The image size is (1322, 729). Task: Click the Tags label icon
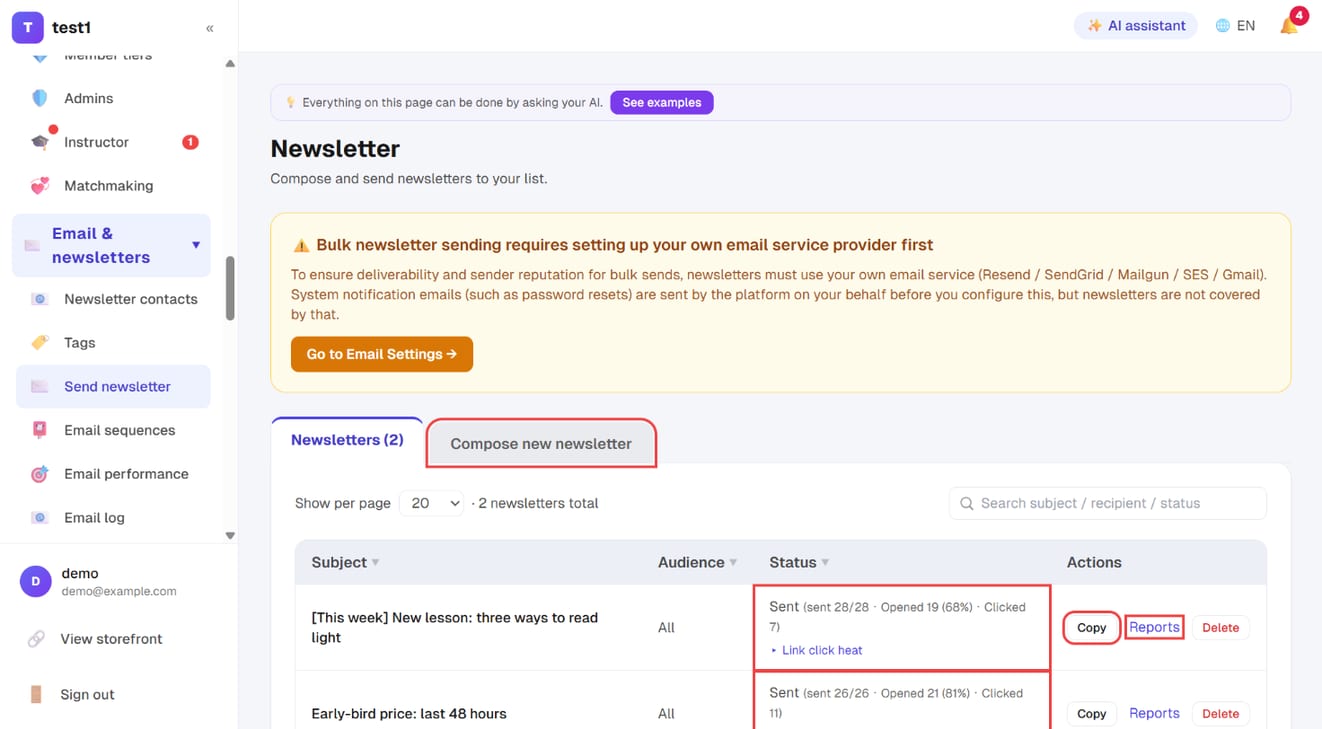pos(40,343)
